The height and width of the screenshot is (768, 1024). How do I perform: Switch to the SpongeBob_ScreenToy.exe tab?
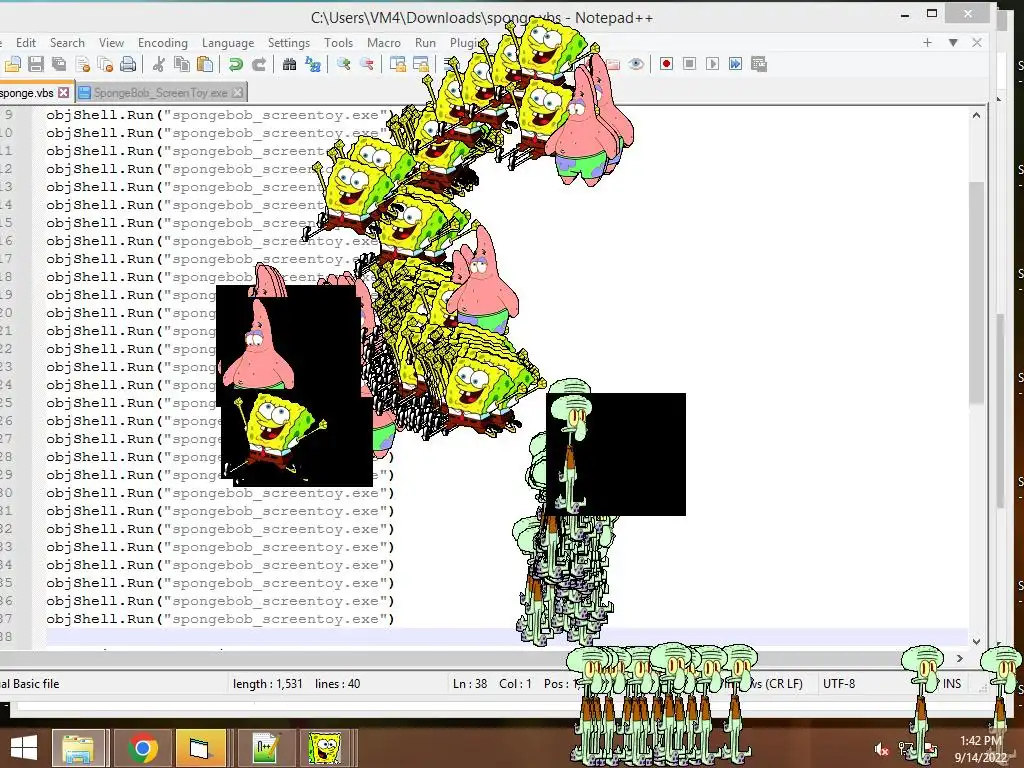pyautogui.click(x=160, y=93)
